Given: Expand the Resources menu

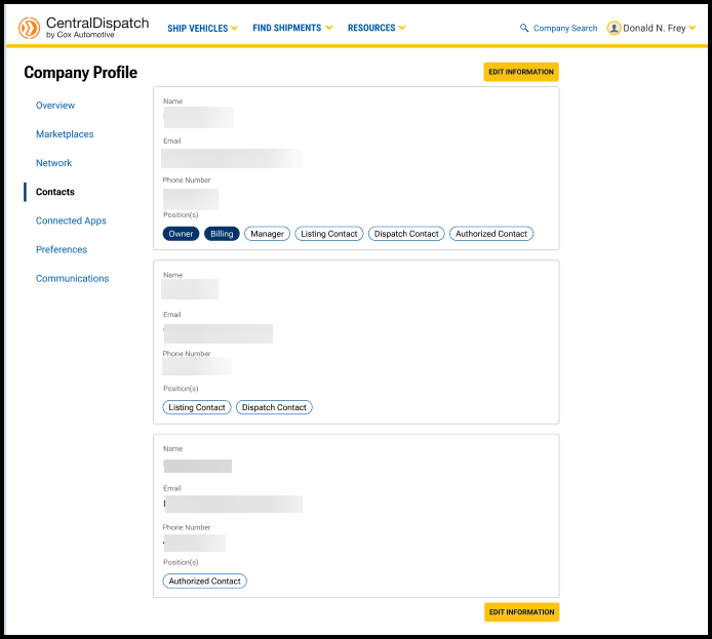Looking at the screenshot, I should (376, 28).
